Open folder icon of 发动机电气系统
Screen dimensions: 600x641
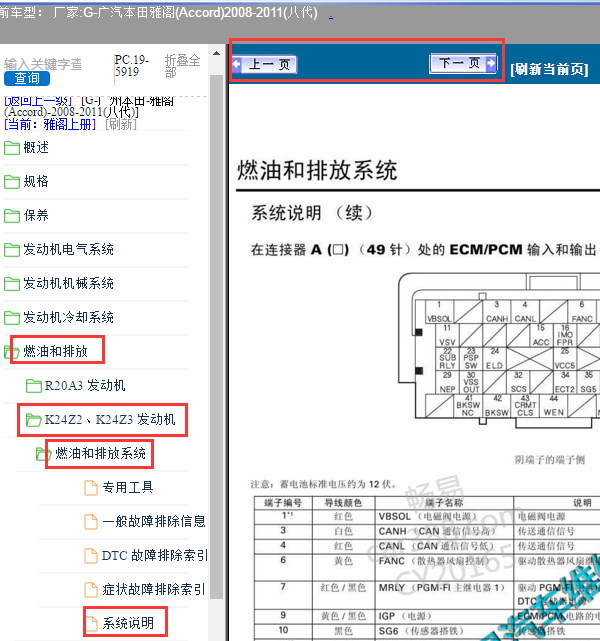pyautogui.click(x=12, y=249)
